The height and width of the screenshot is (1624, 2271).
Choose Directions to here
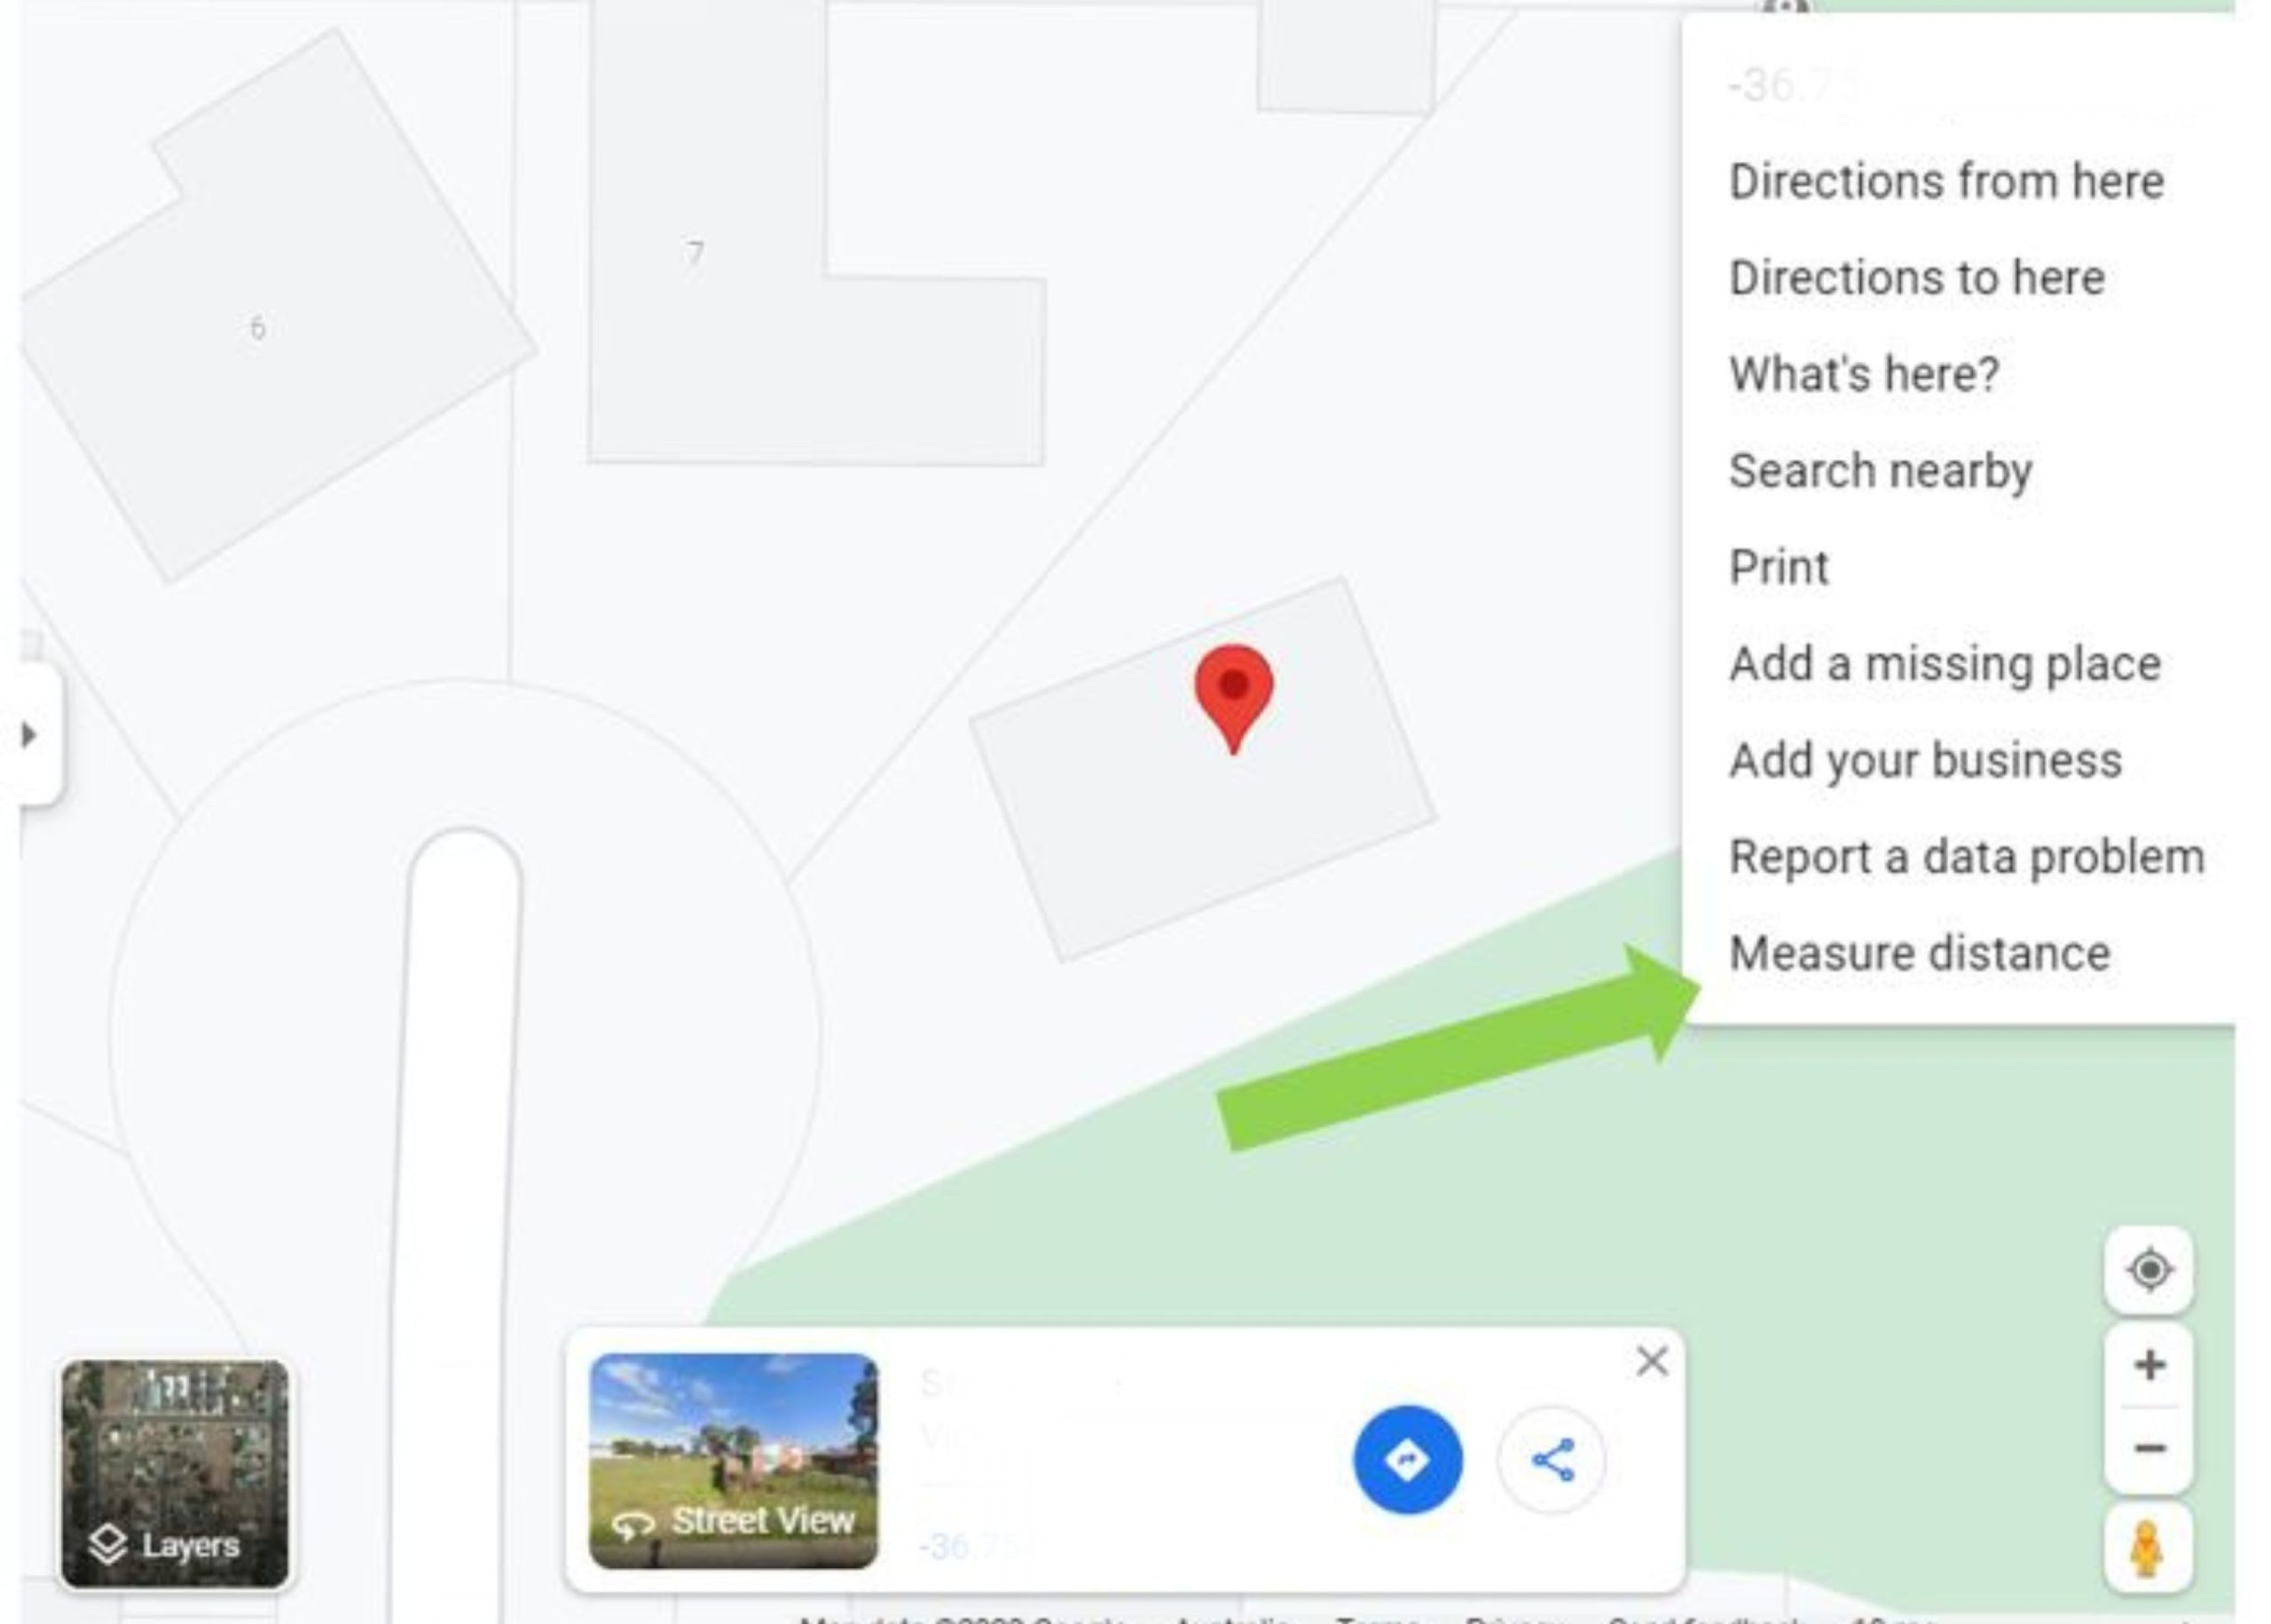pos(1916,277)
